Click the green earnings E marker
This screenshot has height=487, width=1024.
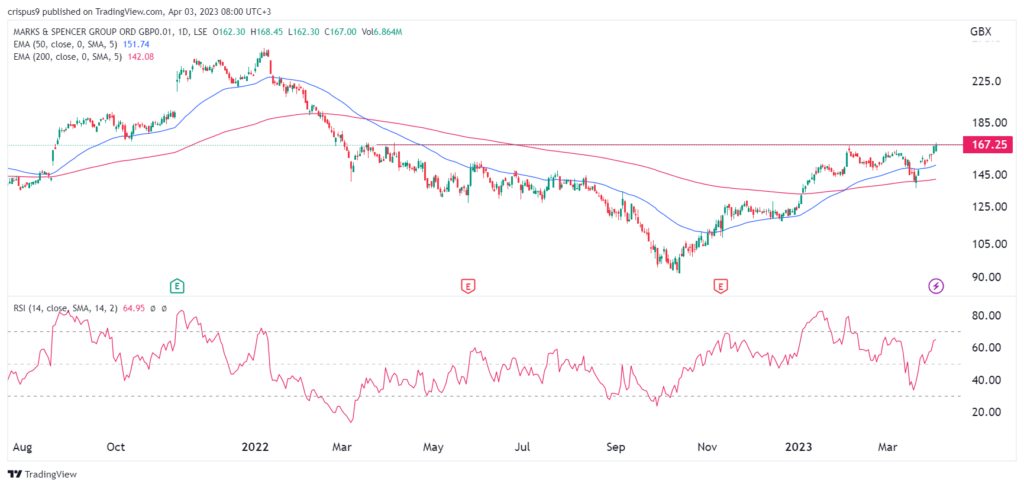point(176,285)
